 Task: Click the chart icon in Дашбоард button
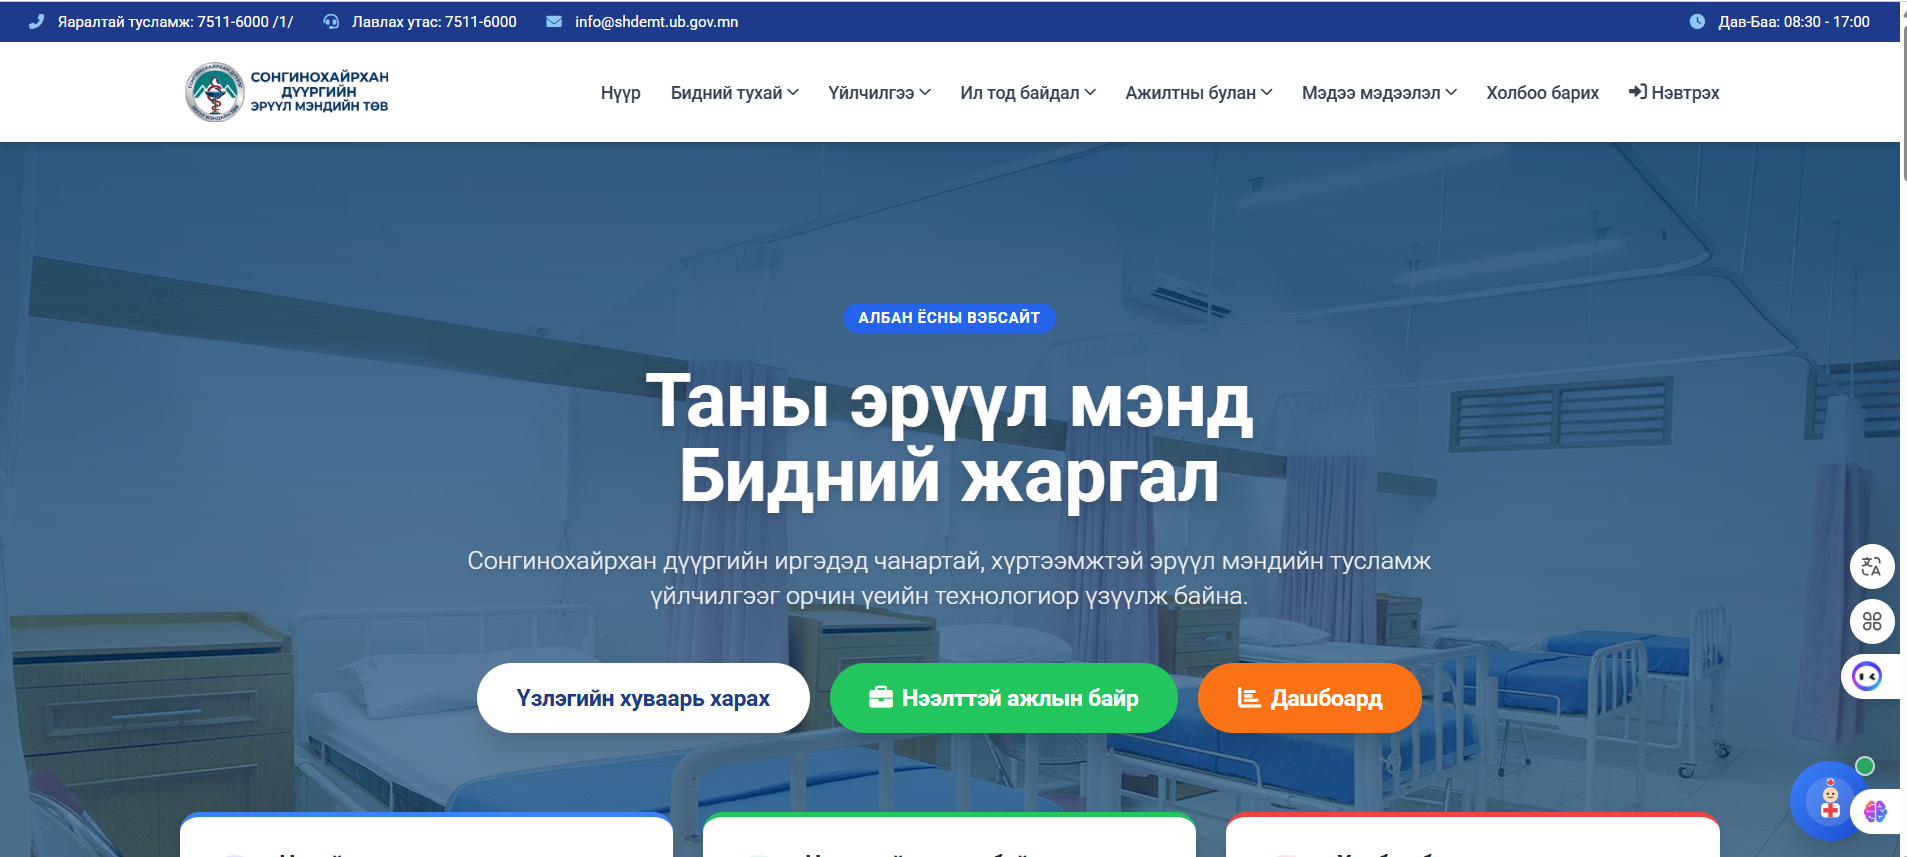(1248, 697)
